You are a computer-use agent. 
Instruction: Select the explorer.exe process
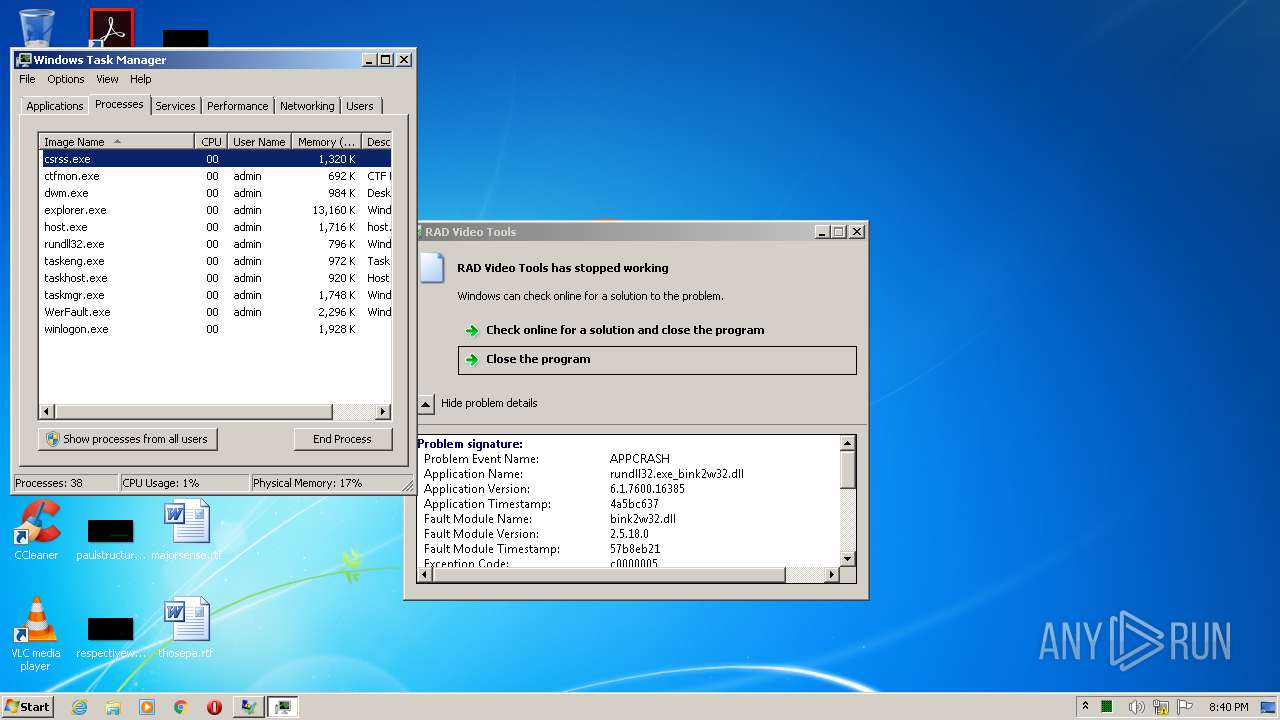point(215,210)
